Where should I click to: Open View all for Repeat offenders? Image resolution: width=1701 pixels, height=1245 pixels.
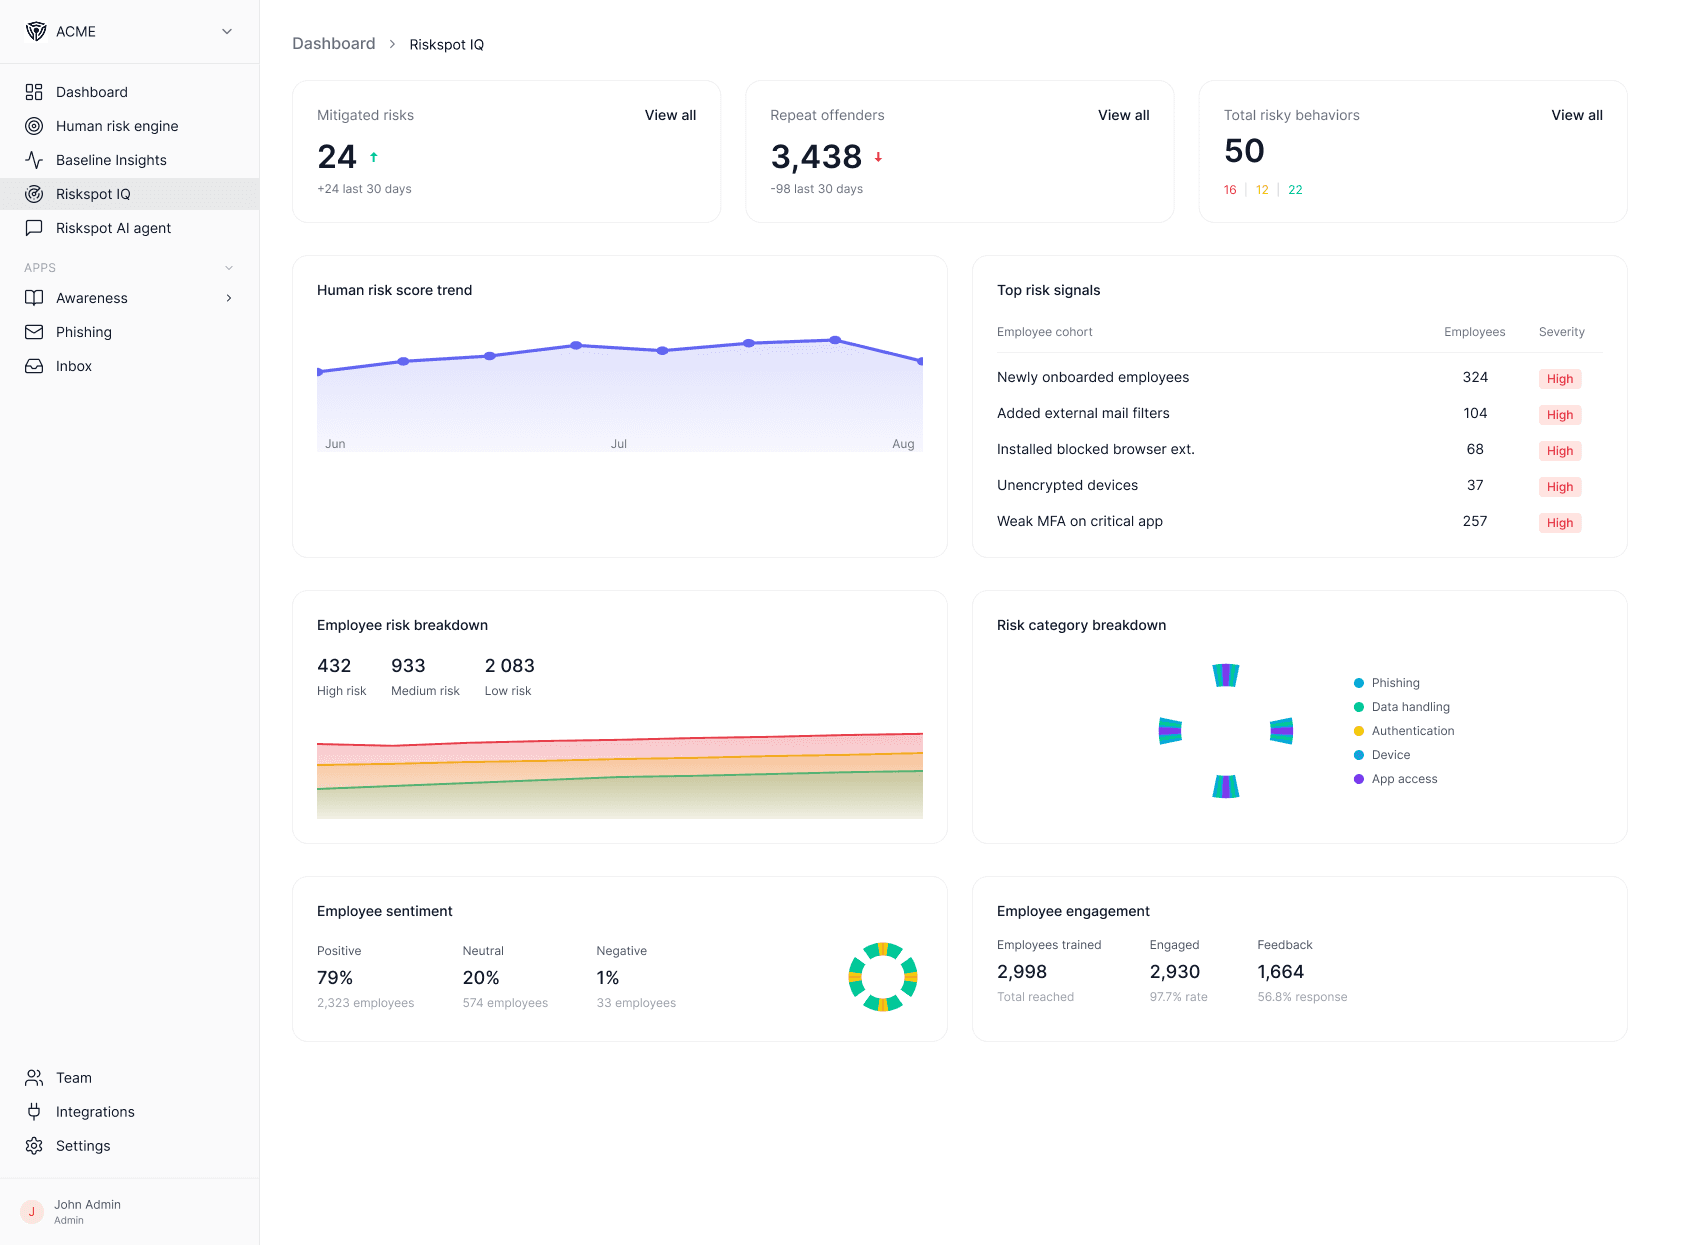pos(1123,115)
